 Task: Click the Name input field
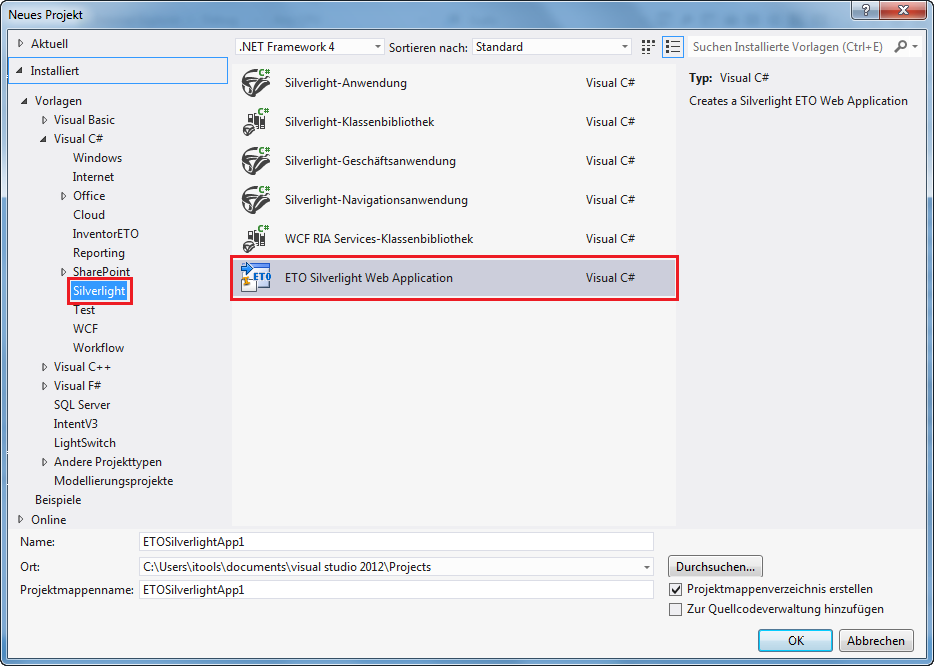coord(396,542)
